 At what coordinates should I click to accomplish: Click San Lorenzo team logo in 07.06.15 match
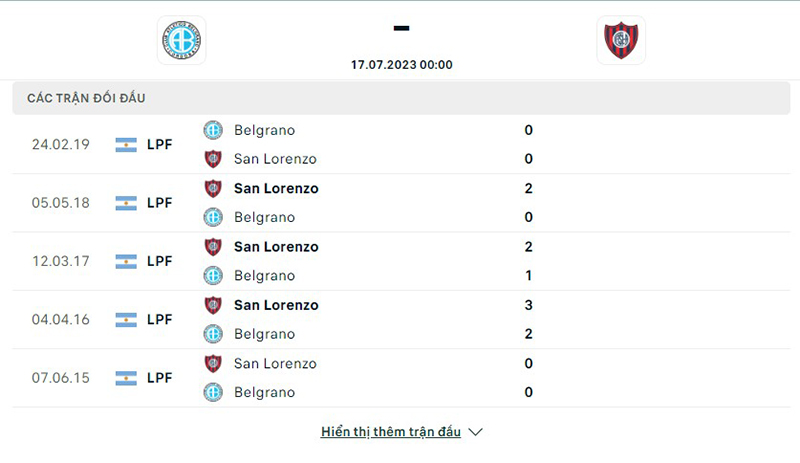213,364
